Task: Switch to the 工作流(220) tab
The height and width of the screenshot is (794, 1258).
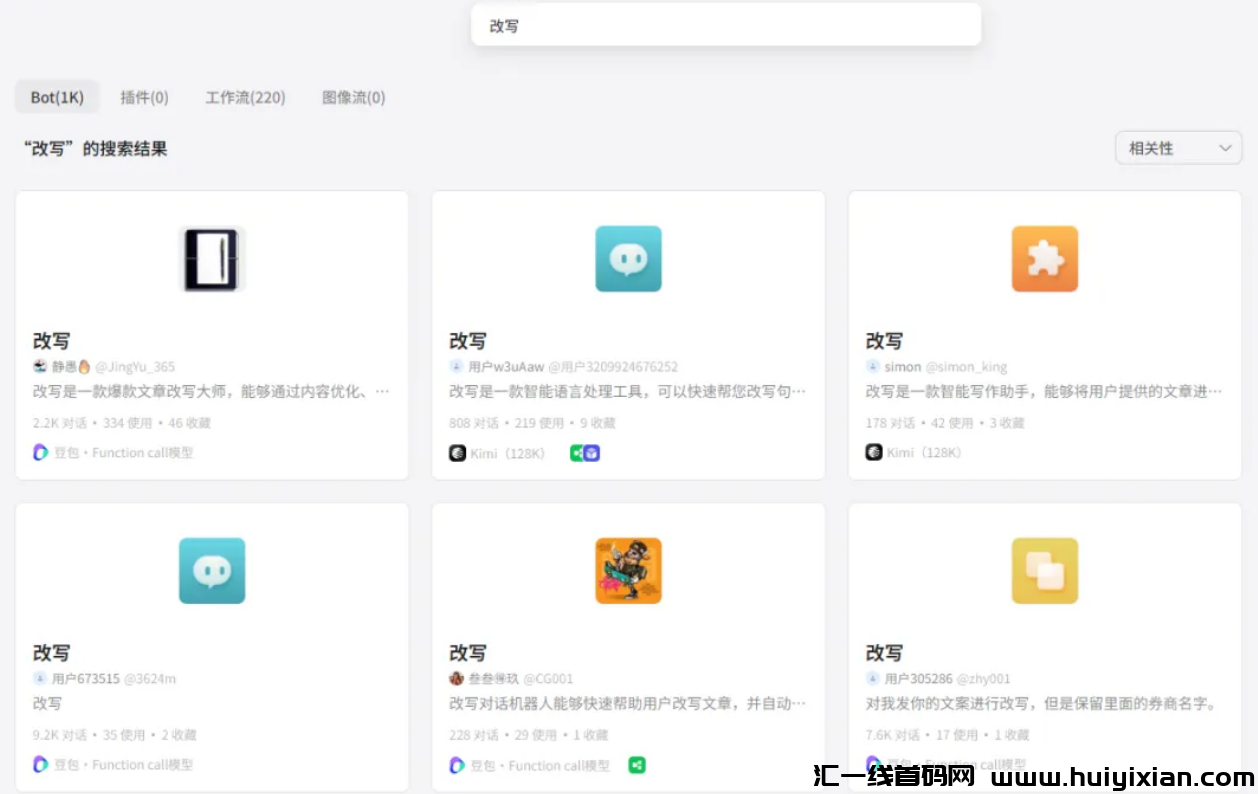Action: point(245,97)
